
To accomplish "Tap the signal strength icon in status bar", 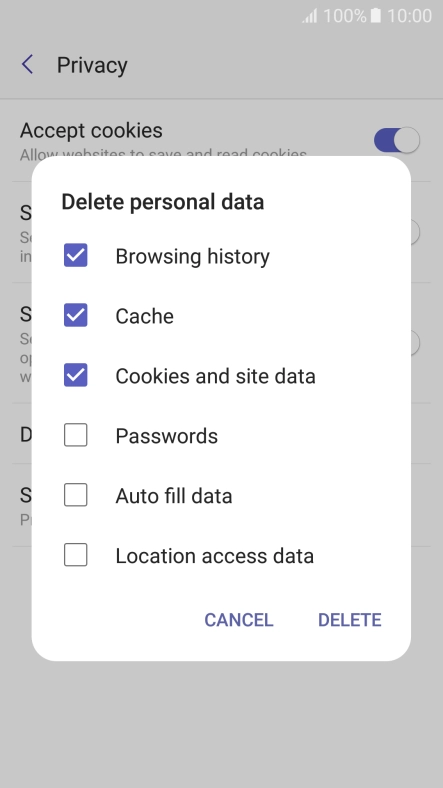I will (x=309, y=16).
